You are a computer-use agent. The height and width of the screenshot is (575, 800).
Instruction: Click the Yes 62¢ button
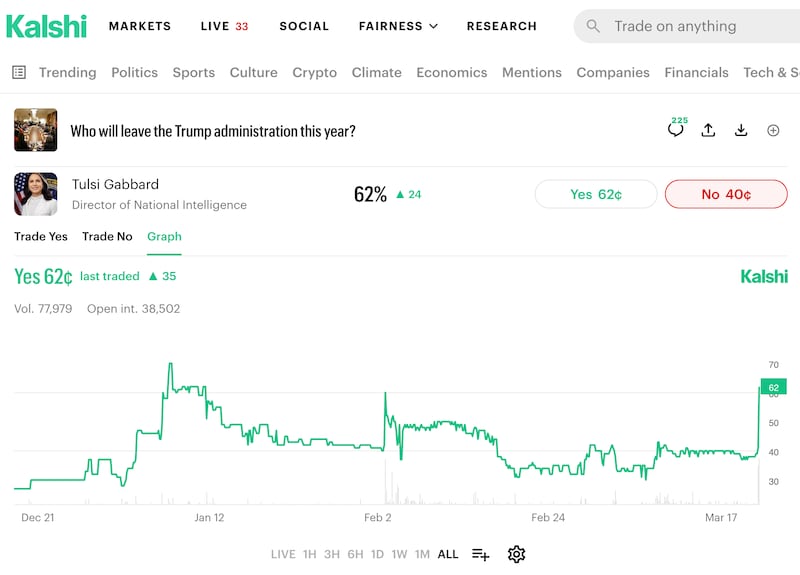[596, 194]
